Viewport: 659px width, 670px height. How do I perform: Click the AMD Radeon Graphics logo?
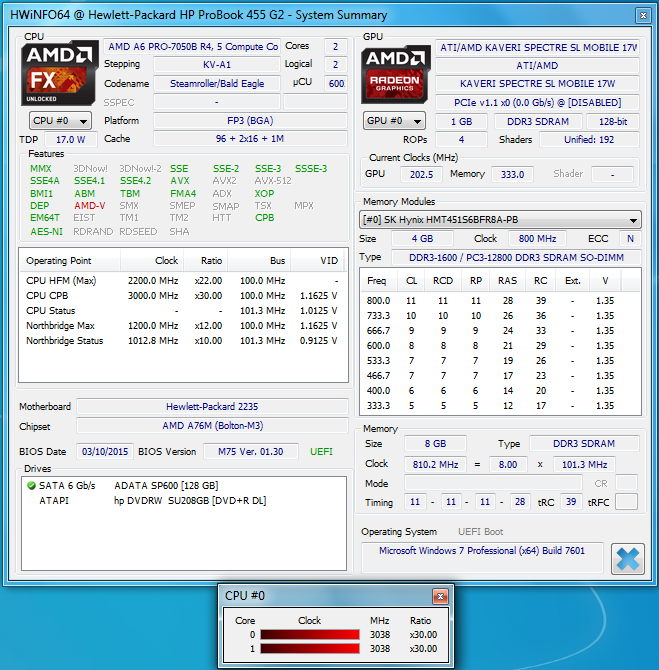pyautogui.click(x=394, y=74)
